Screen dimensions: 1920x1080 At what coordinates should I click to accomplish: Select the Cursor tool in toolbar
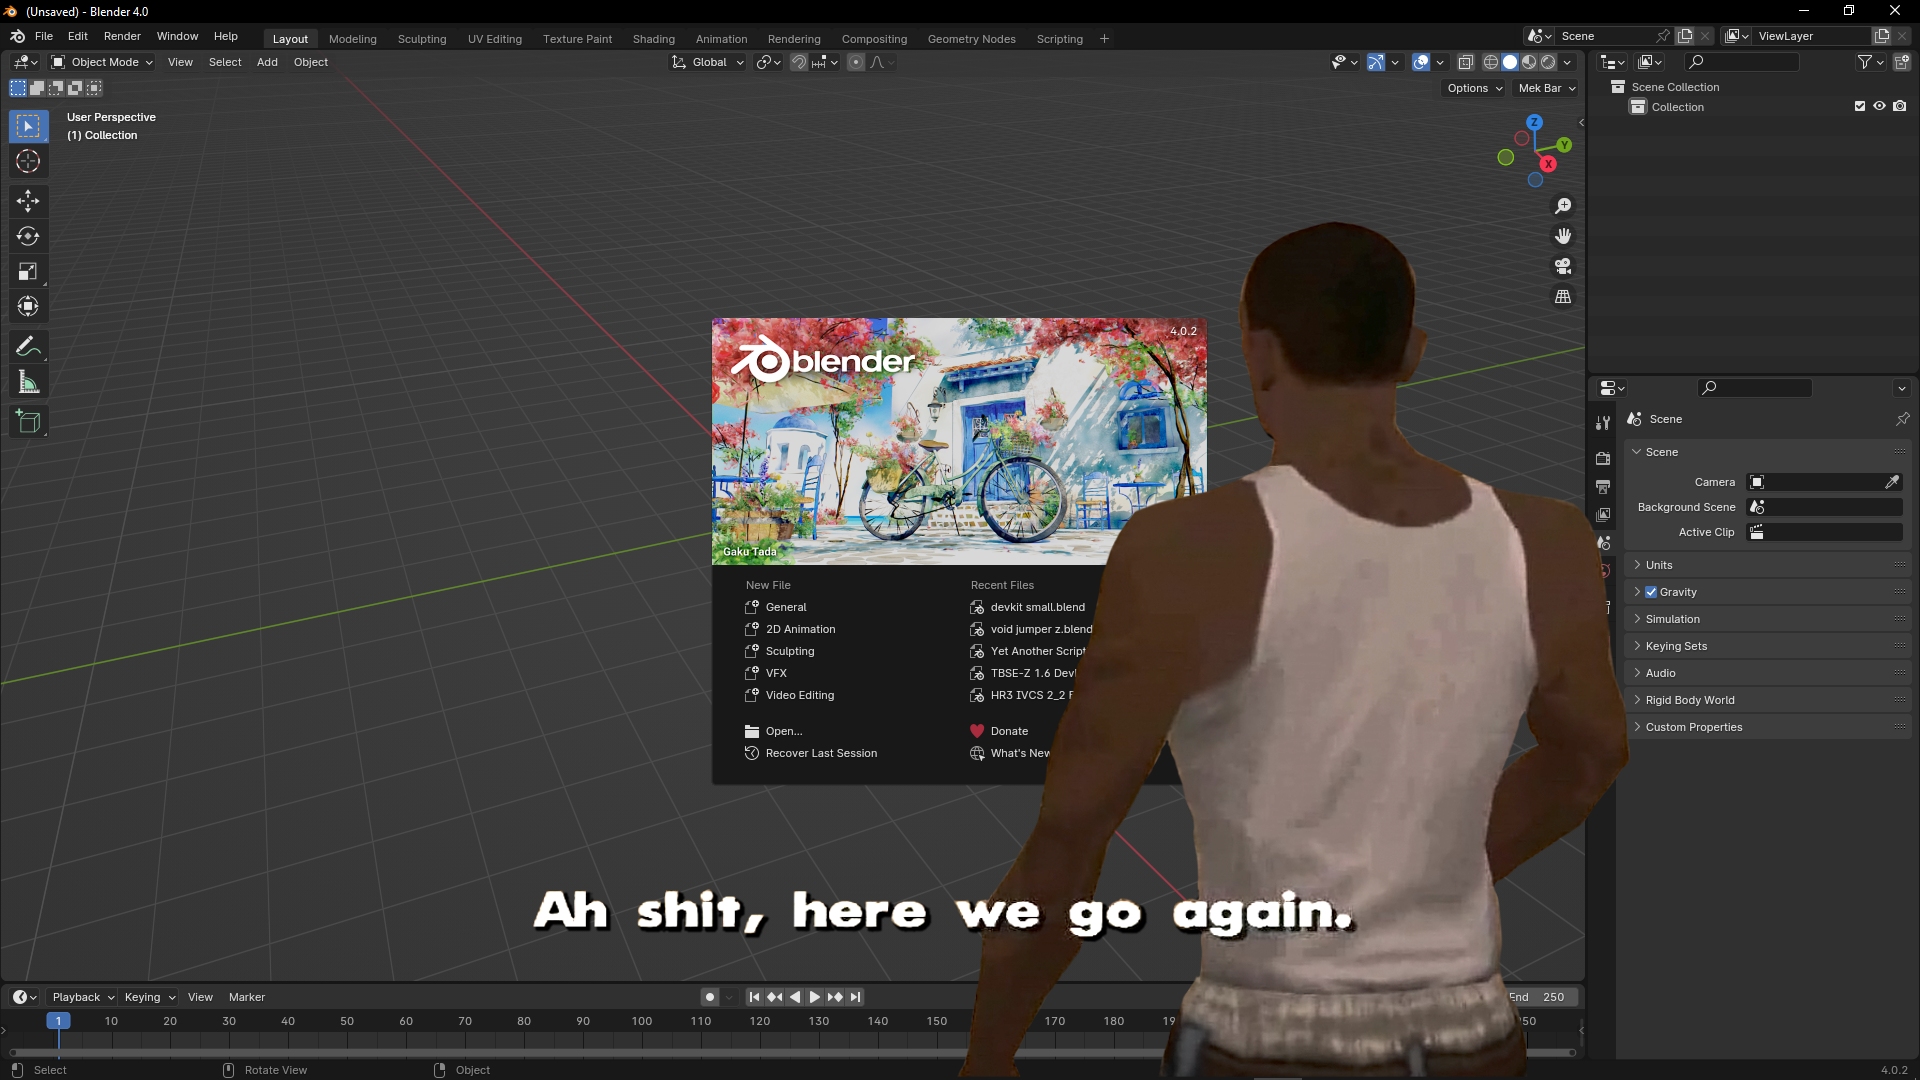click(x=28, y=162)
